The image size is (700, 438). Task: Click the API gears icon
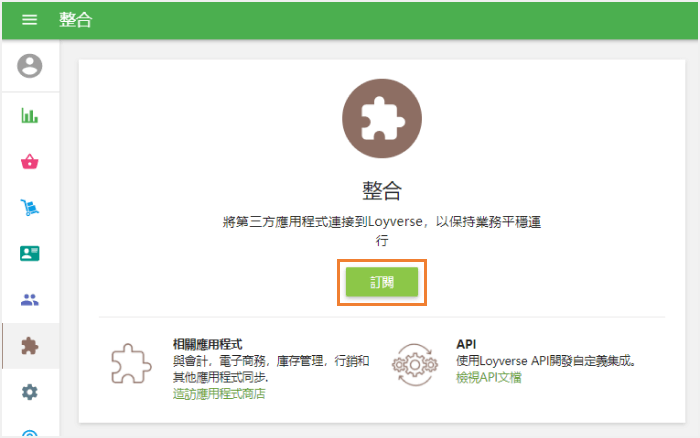[x=415, y=364]
